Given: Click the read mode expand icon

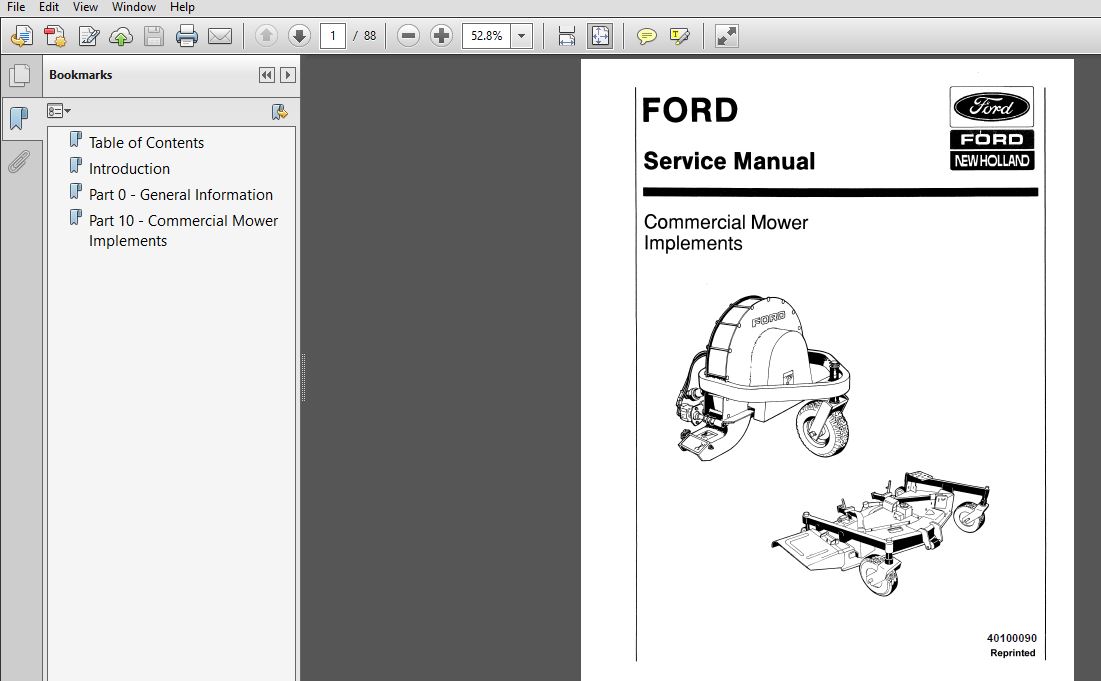Looking at the screenshot, I should tap(727, 36).
